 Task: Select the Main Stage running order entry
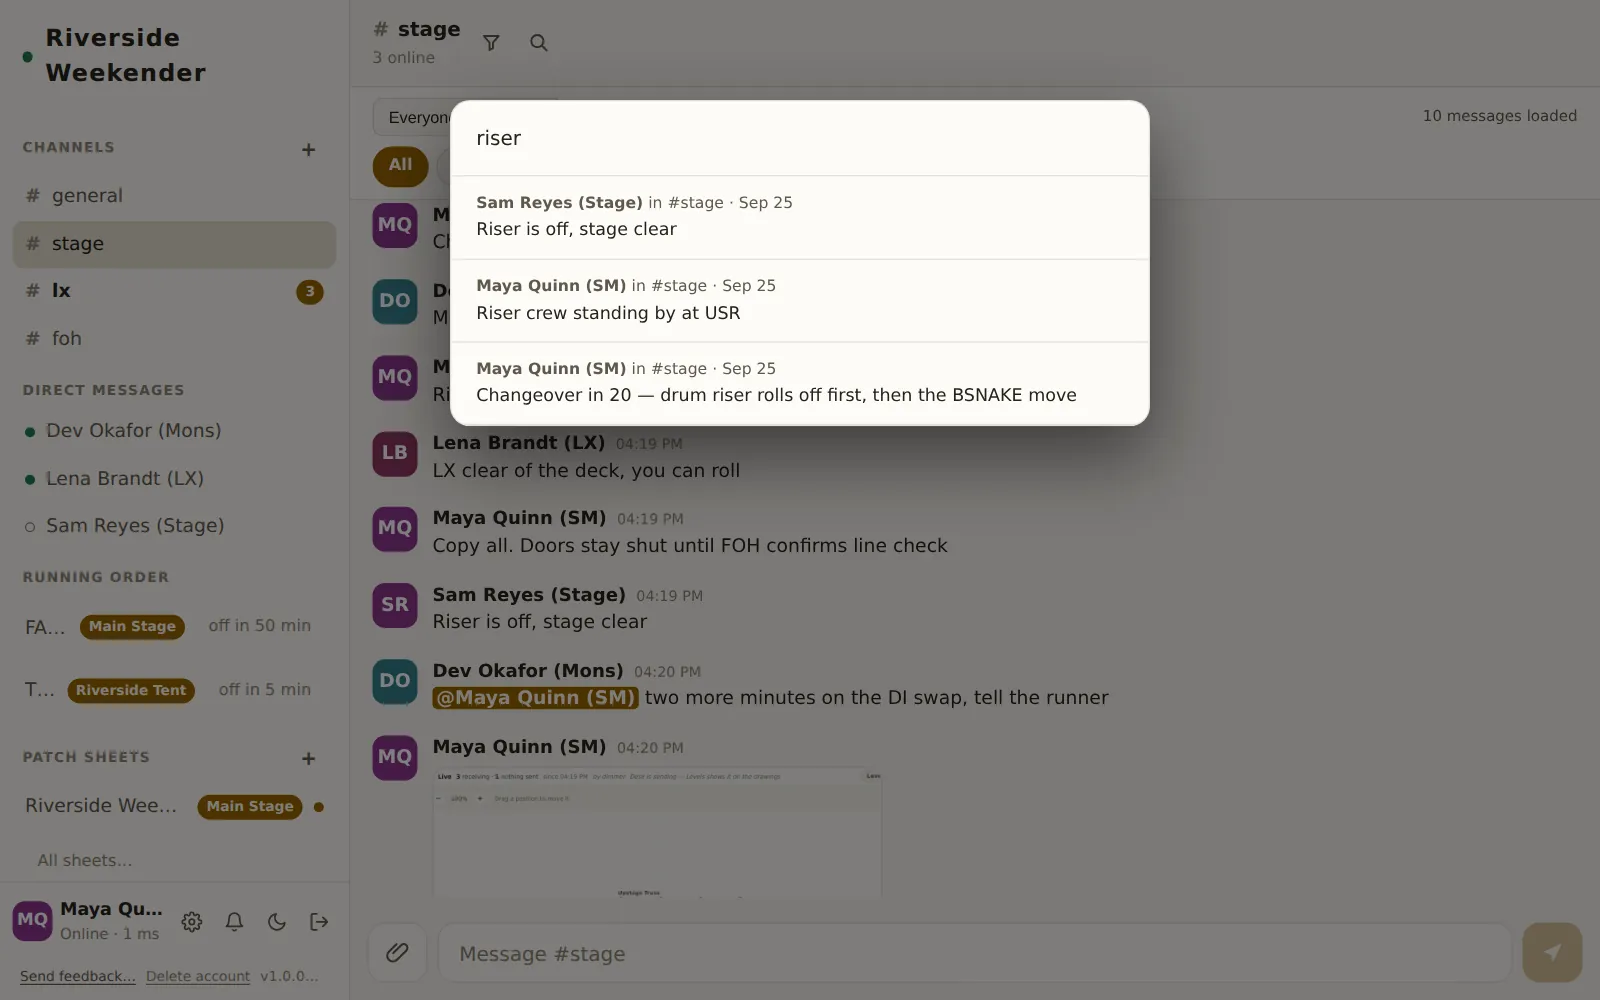[174, 627]
